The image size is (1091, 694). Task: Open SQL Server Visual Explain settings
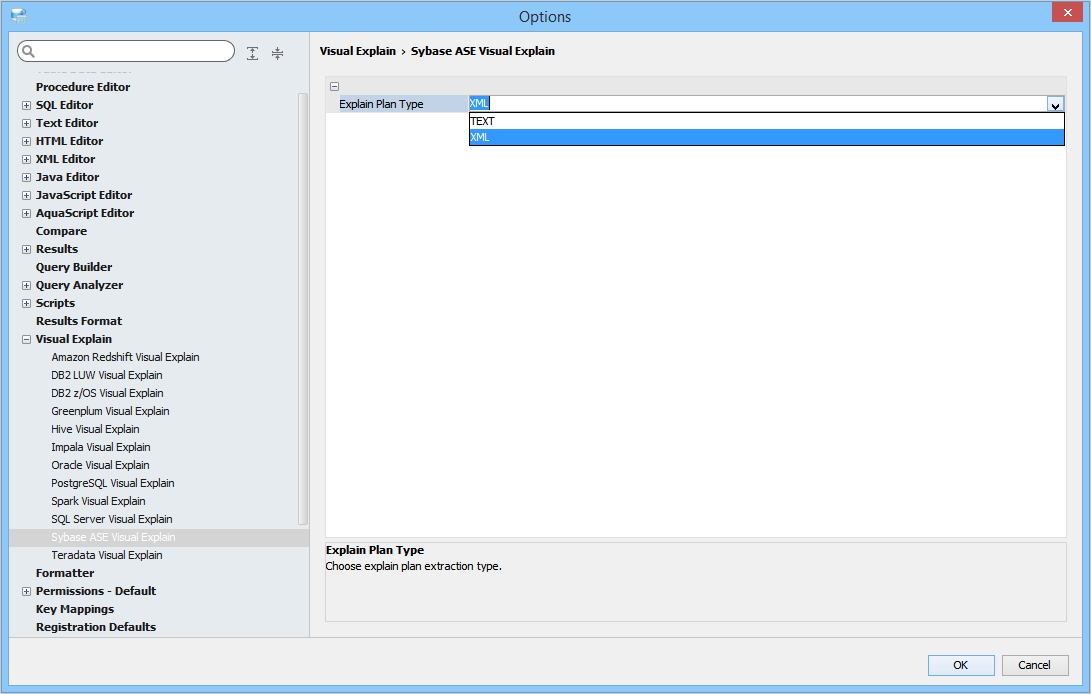pos(111,520)
